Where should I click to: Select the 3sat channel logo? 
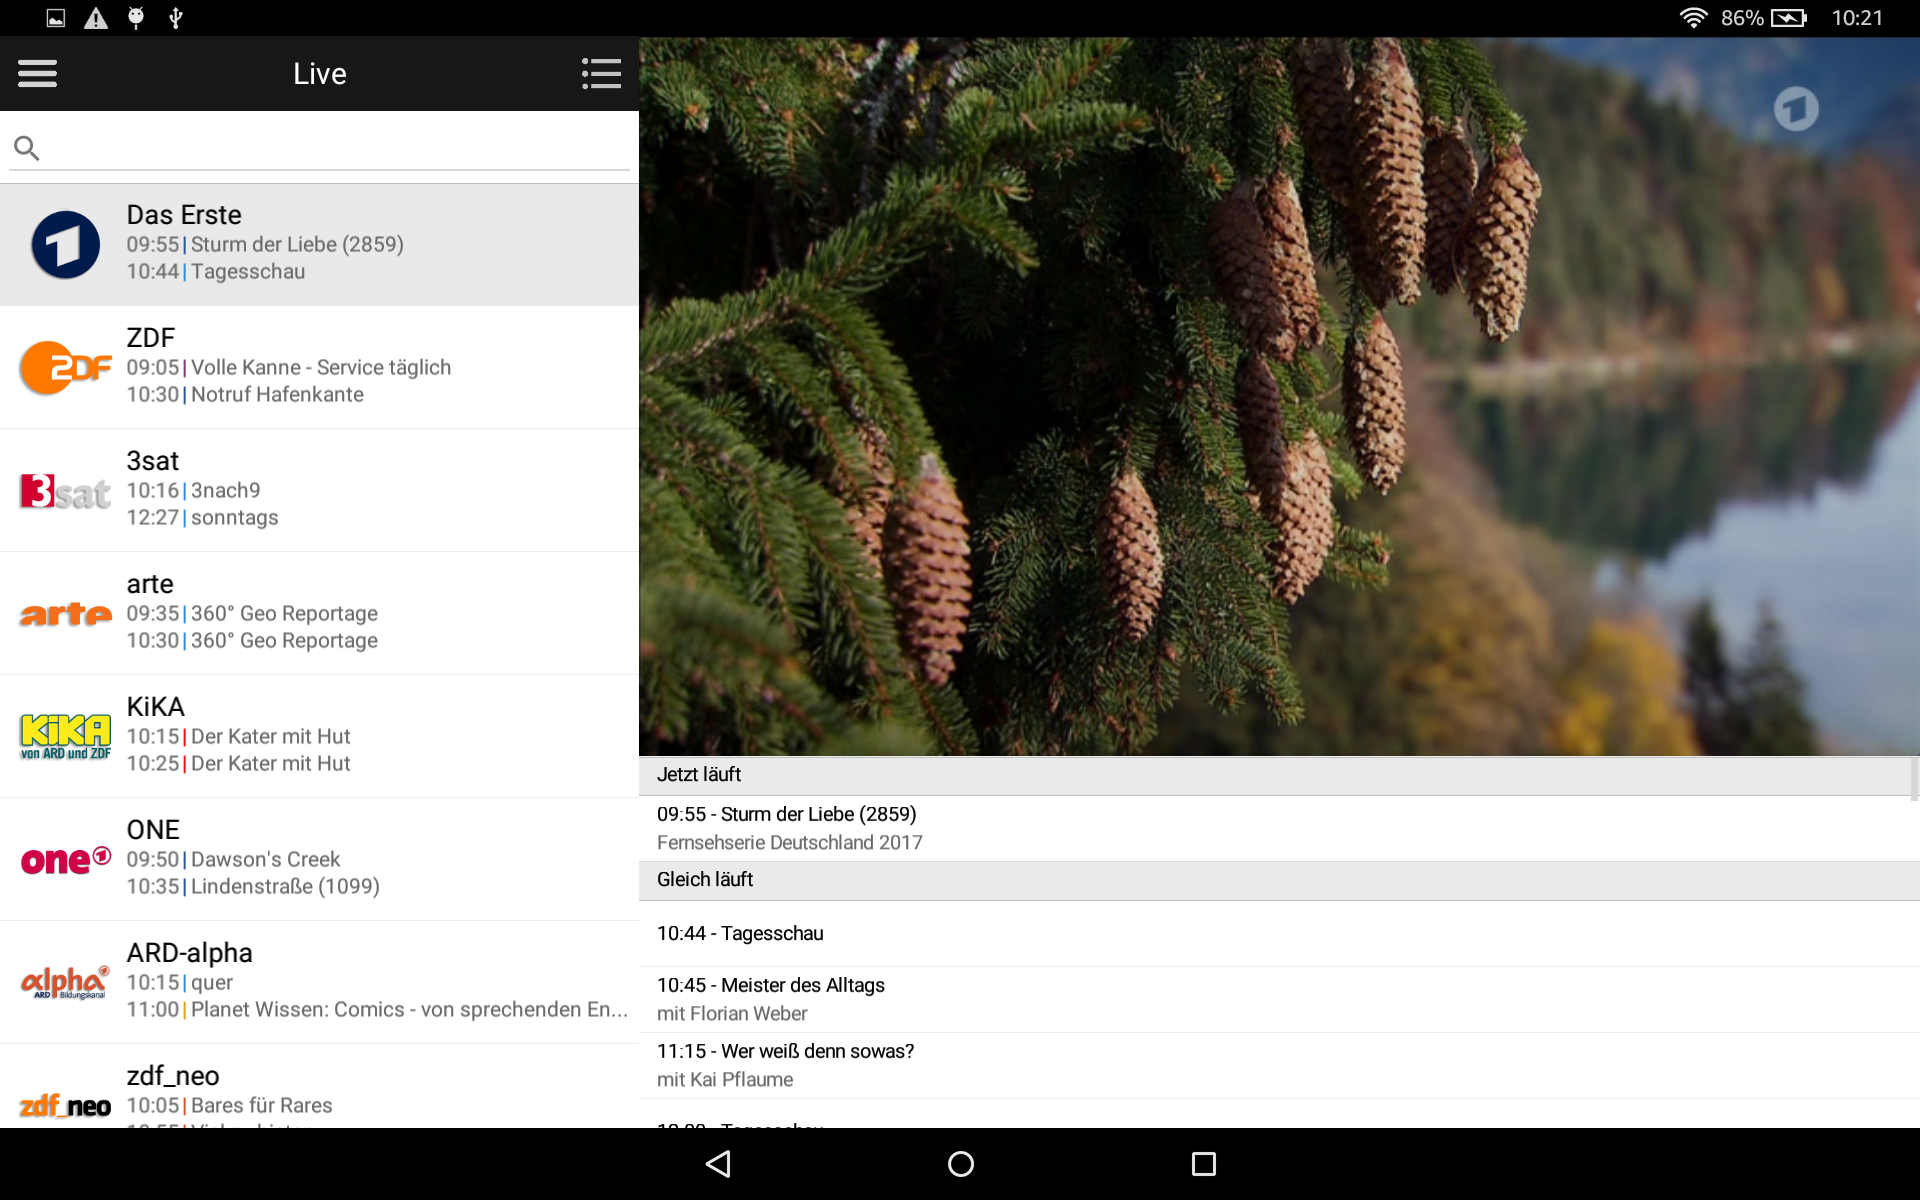(x=66, y=491)
